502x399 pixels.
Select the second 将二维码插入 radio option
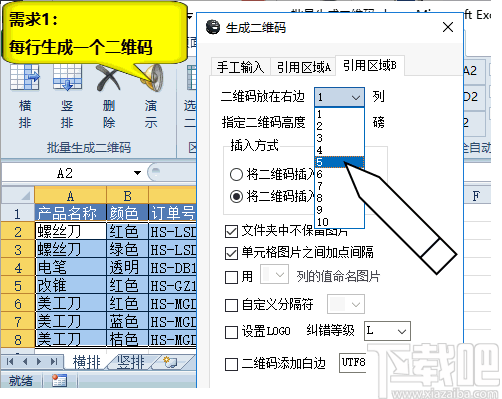[236, 196]
